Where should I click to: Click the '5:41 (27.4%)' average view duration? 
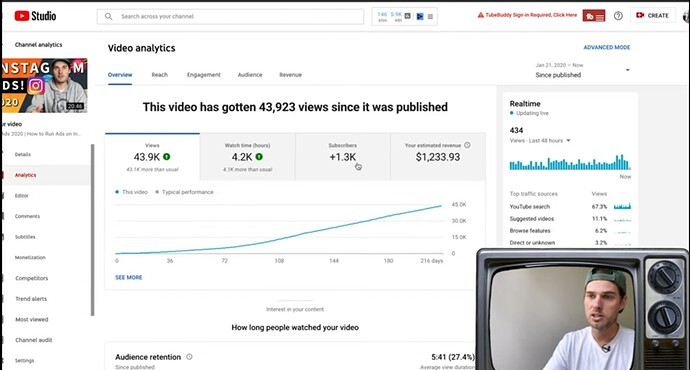click(x=453, y=357)
